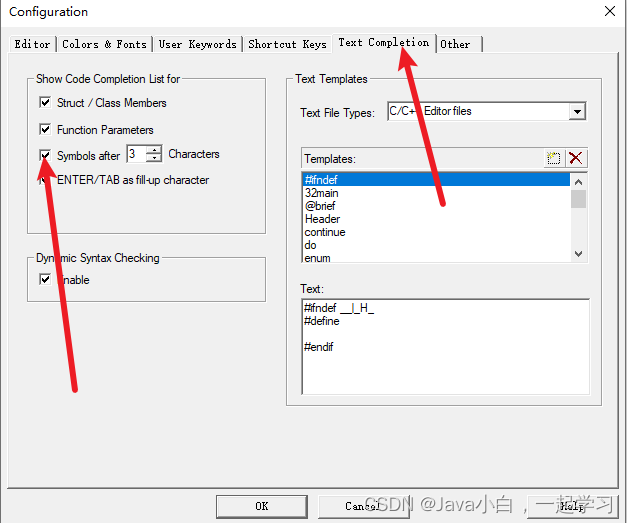Screen dimensions: 627x523
Task: Open the Text File Types dropdown
Action: point(577,111)
